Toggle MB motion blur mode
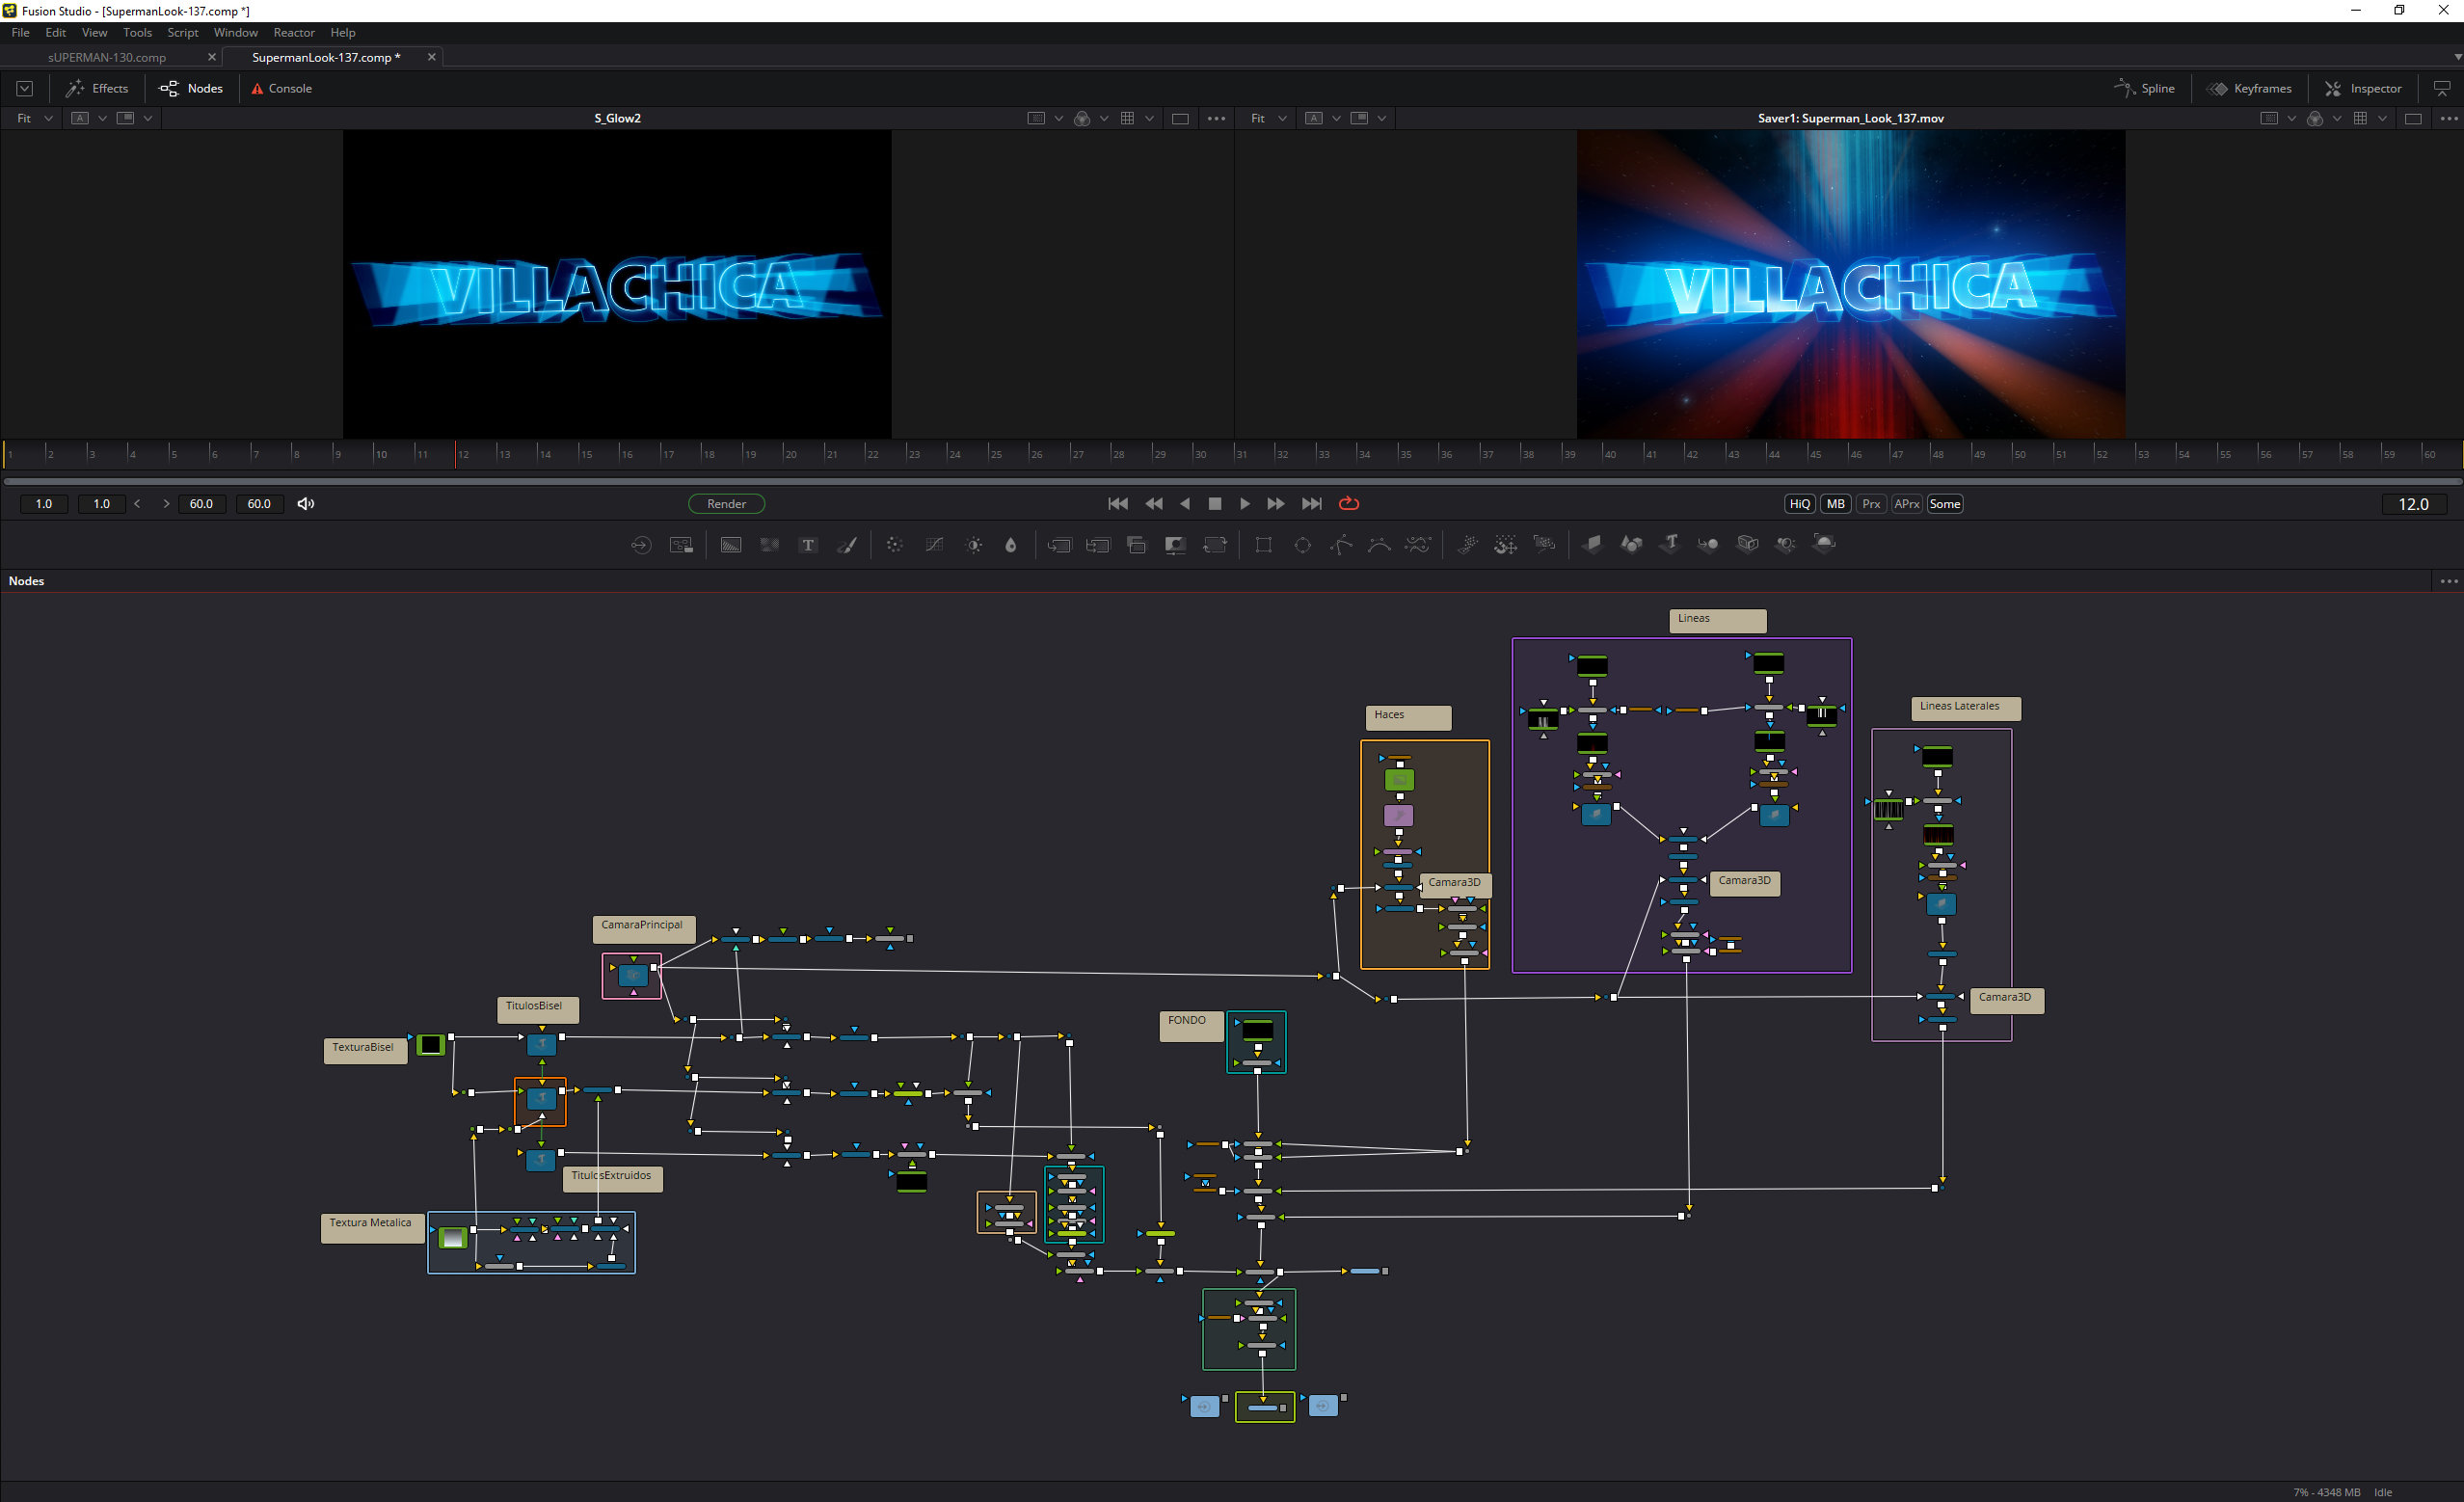 click(x=1835, y=504)
